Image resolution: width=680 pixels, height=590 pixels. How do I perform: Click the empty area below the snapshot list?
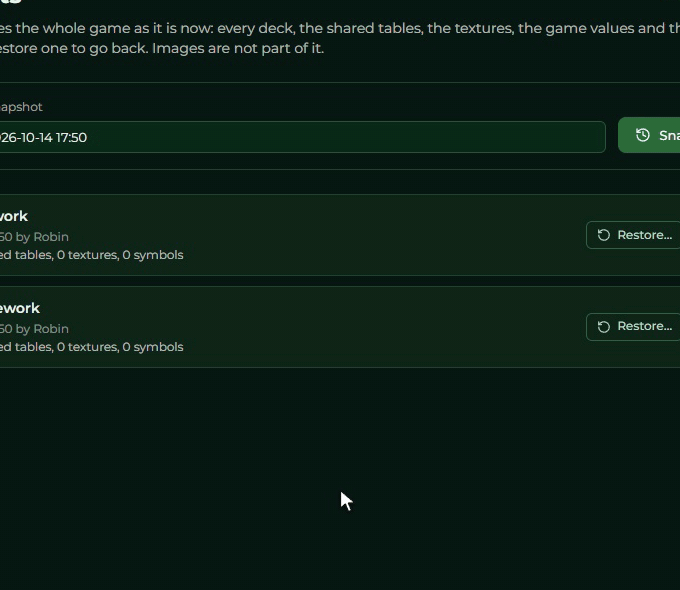click(x=340, y=477)
